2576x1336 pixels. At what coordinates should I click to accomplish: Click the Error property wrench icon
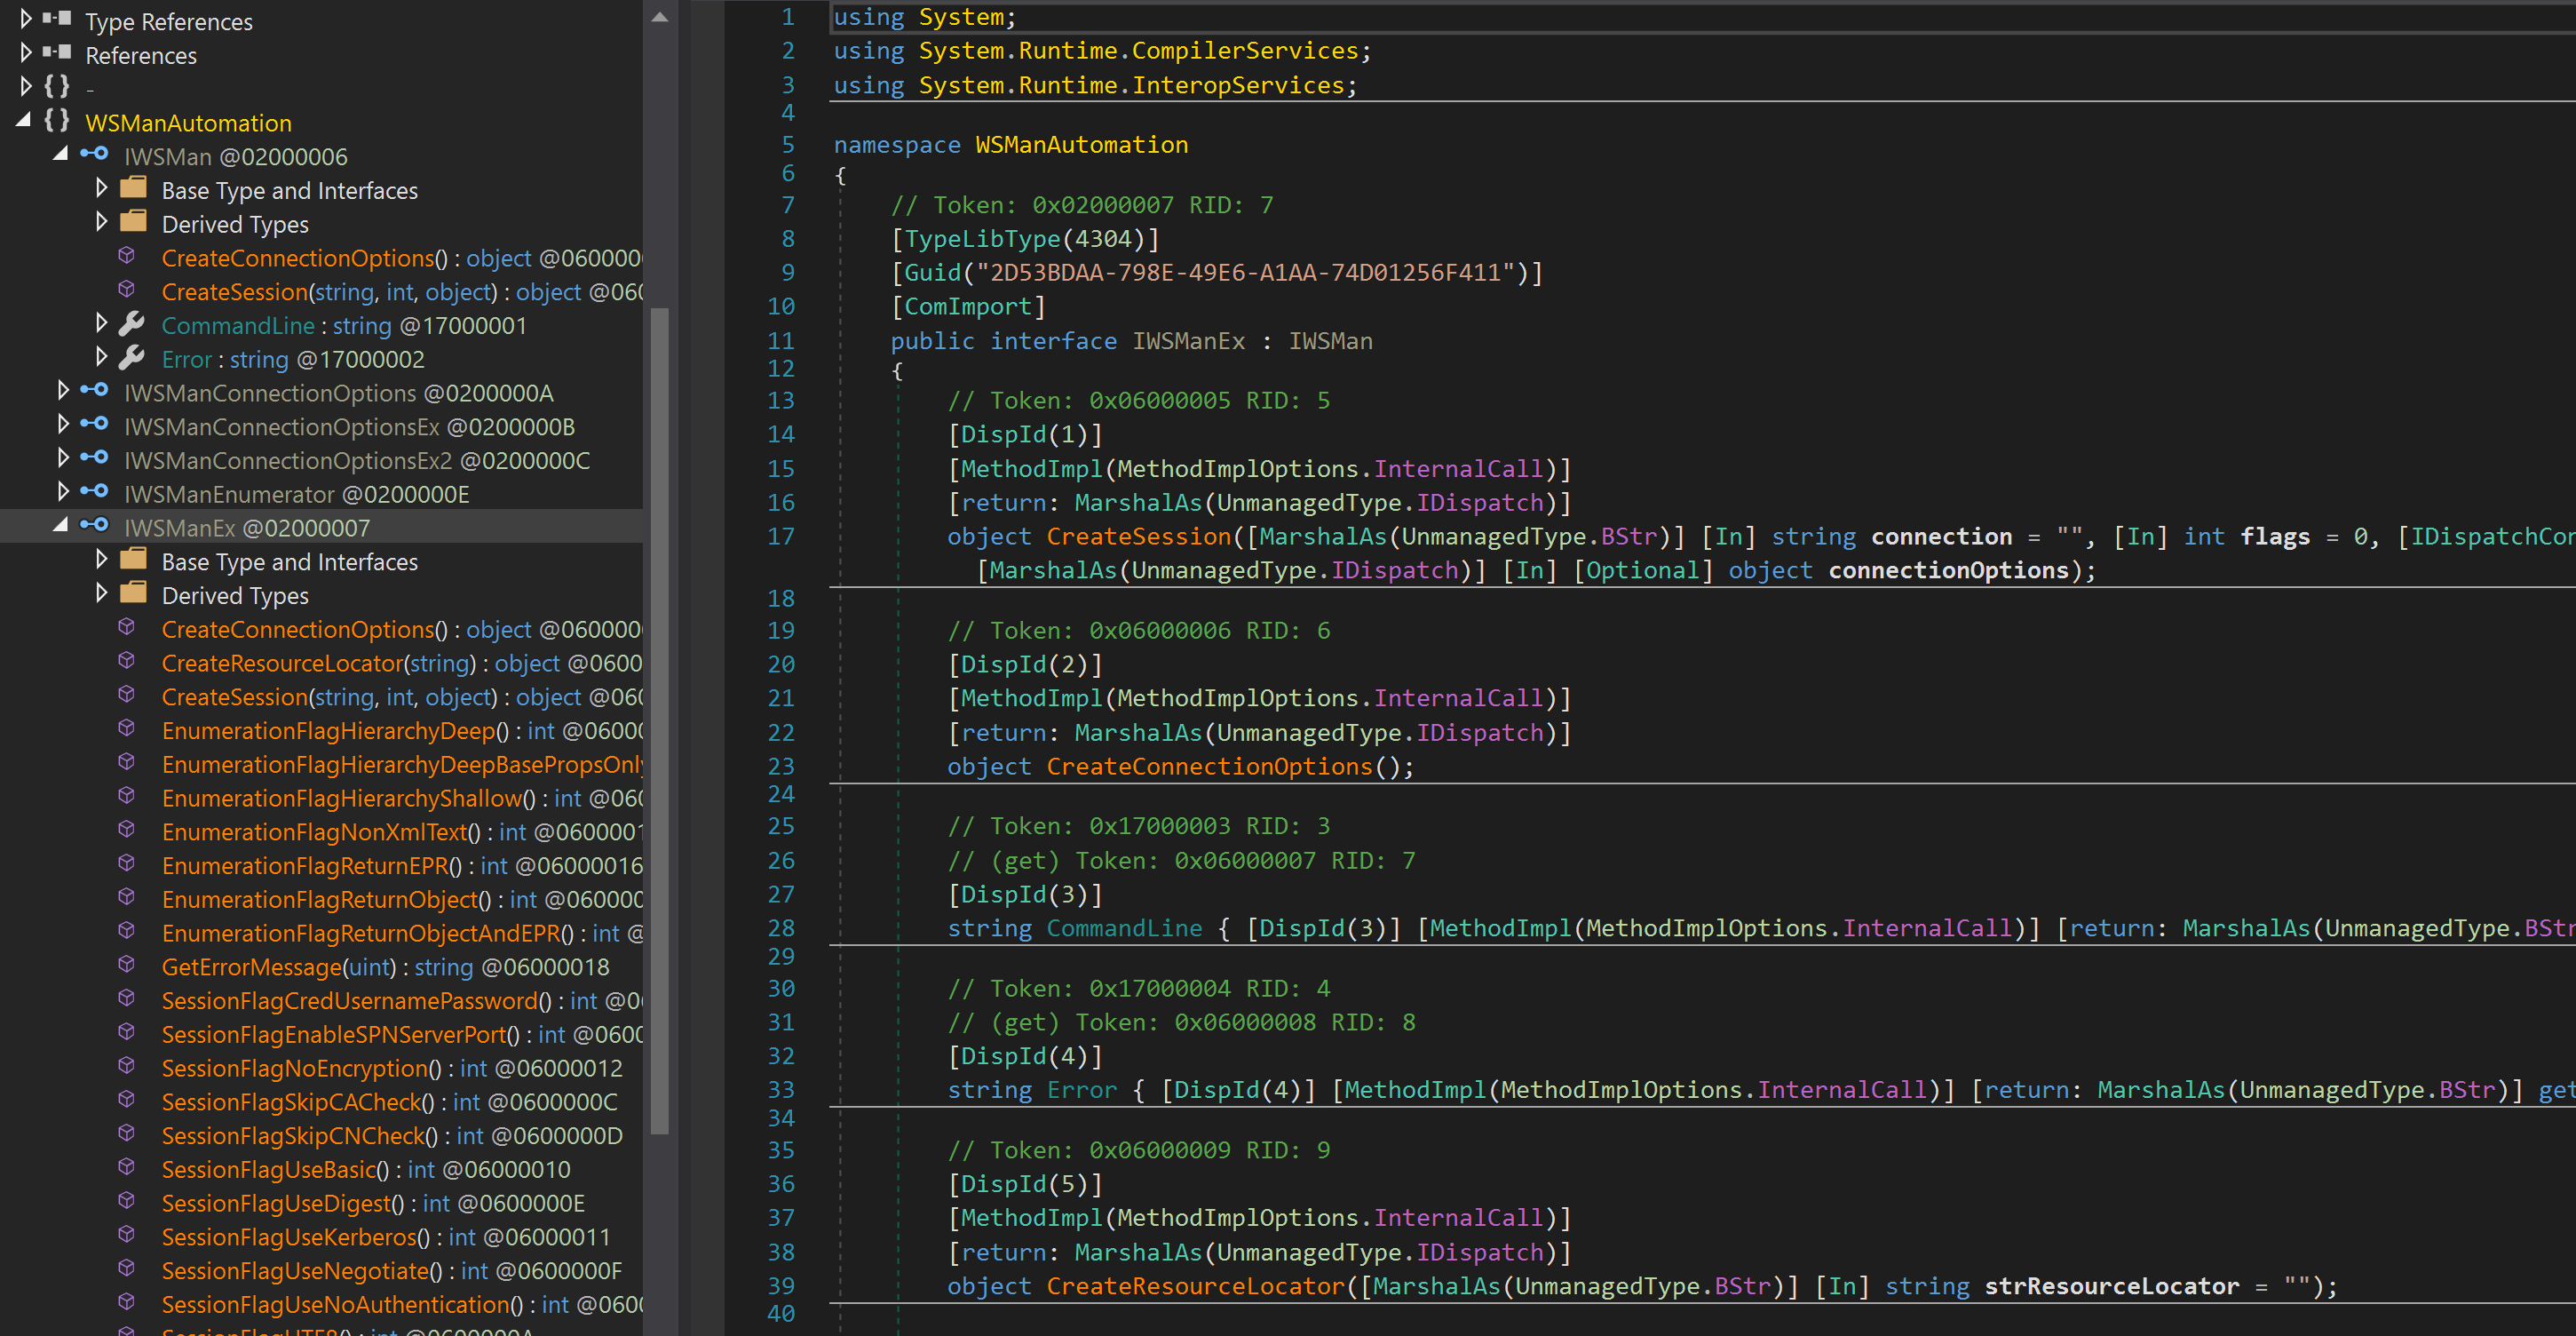[x=132, y=358]
